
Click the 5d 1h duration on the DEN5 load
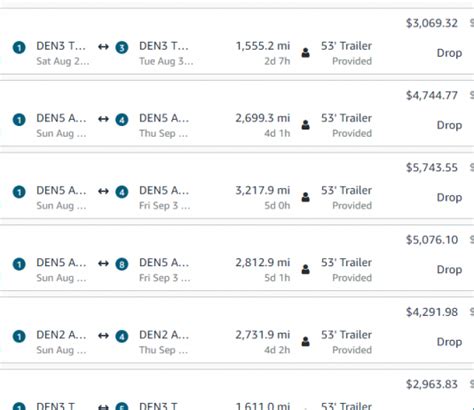(x=277, y=278)
